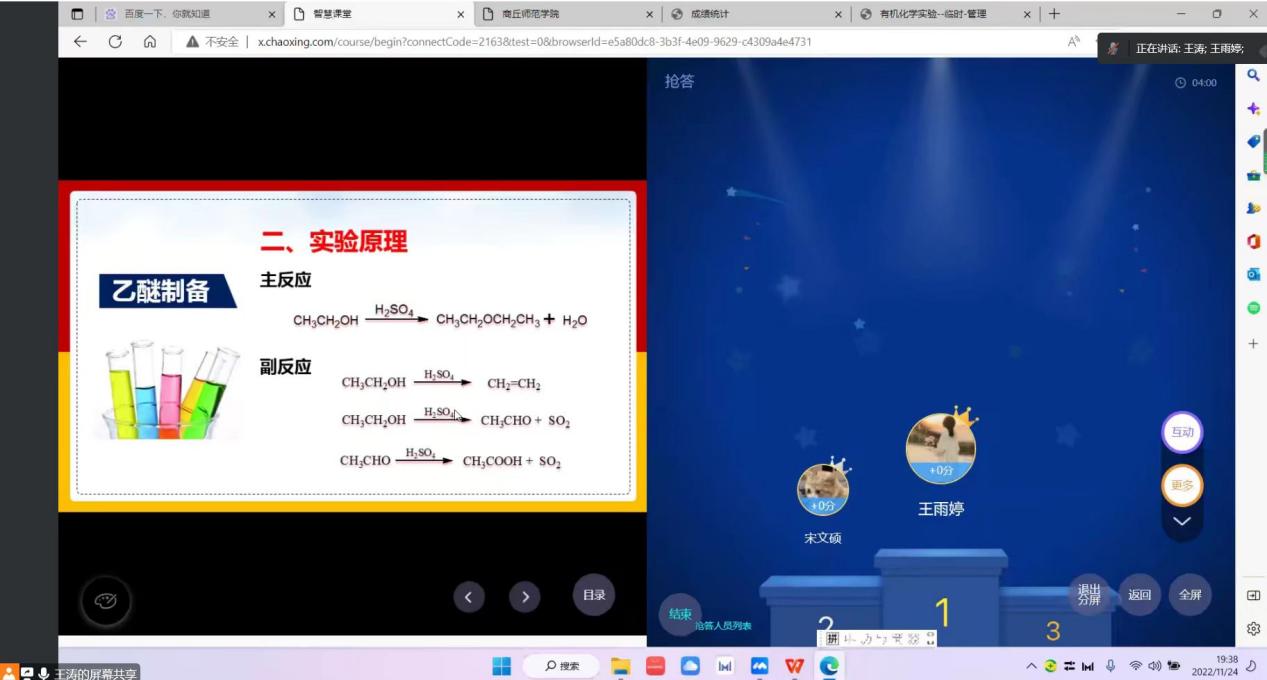Image resolution: width=1267 pixels, height=680 pixels.
Task: Open the Windows Start menu
Action: [x=502, y=666]
